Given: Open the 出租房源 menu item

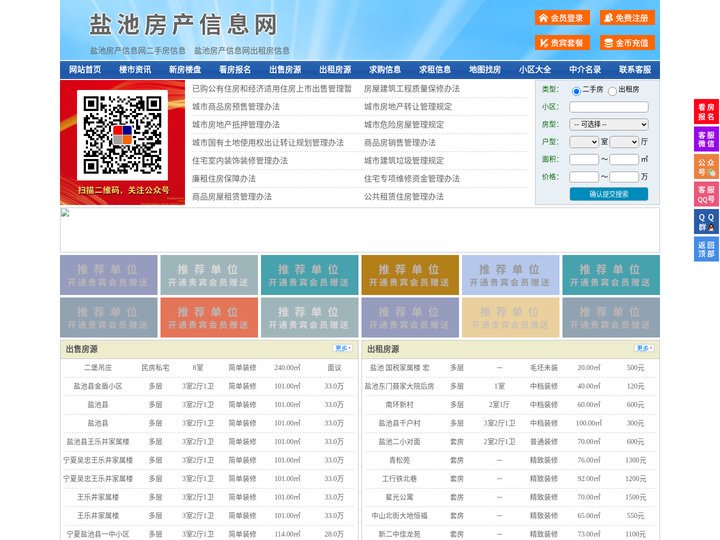Looking at the screenshot, I should coord(335,70).
